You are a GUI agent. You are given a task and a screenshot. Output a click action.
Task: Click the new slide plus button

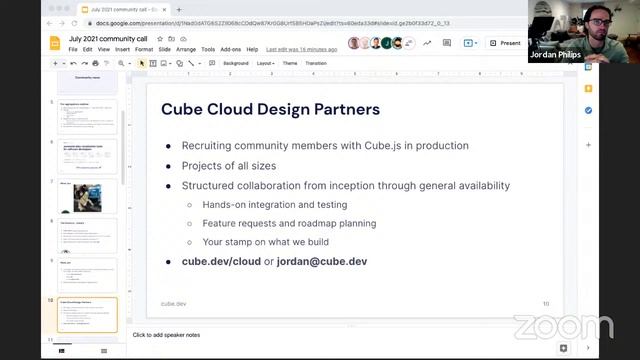pos(55,63)
